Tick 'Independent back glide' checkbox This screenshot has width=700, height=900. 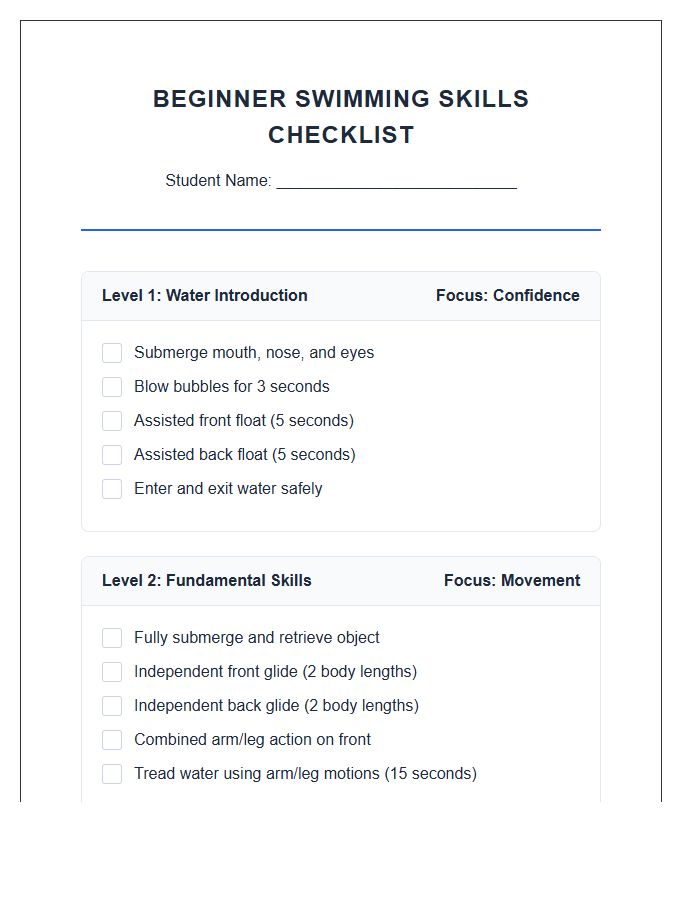[x=112, y=706]
